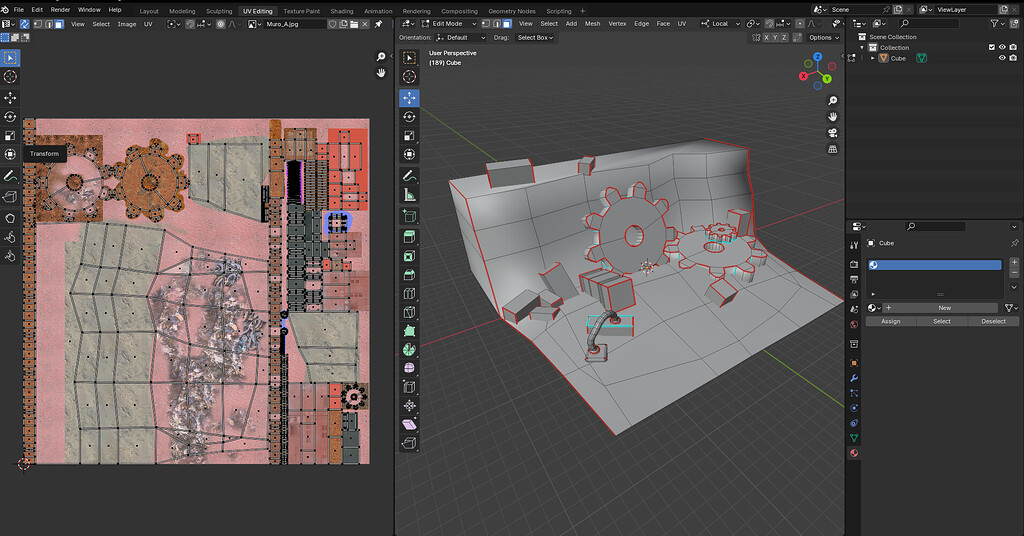This screenshot has width=1024, height=536.
Task: Click the Rotate tool in the 3D viewport
Action: (409, 117)
